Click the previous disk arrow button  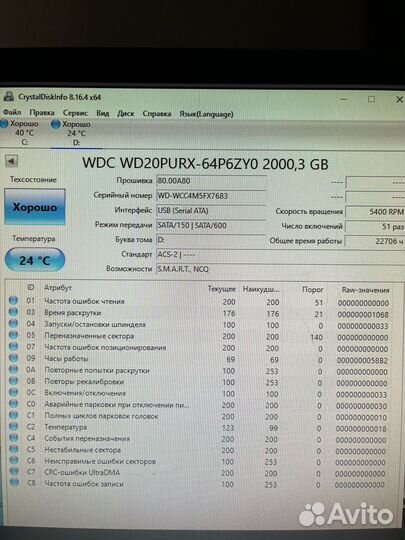11,161
